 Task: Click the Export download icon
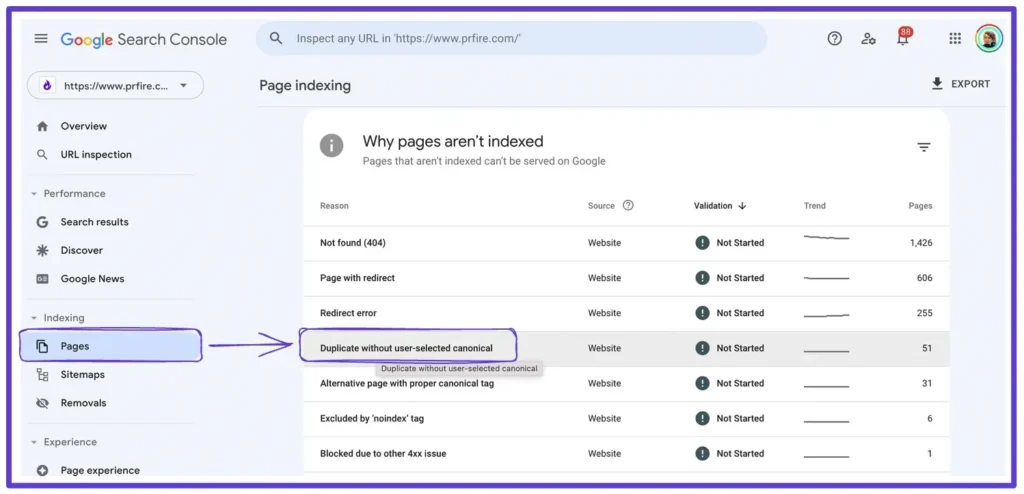[x=937, y=84]
